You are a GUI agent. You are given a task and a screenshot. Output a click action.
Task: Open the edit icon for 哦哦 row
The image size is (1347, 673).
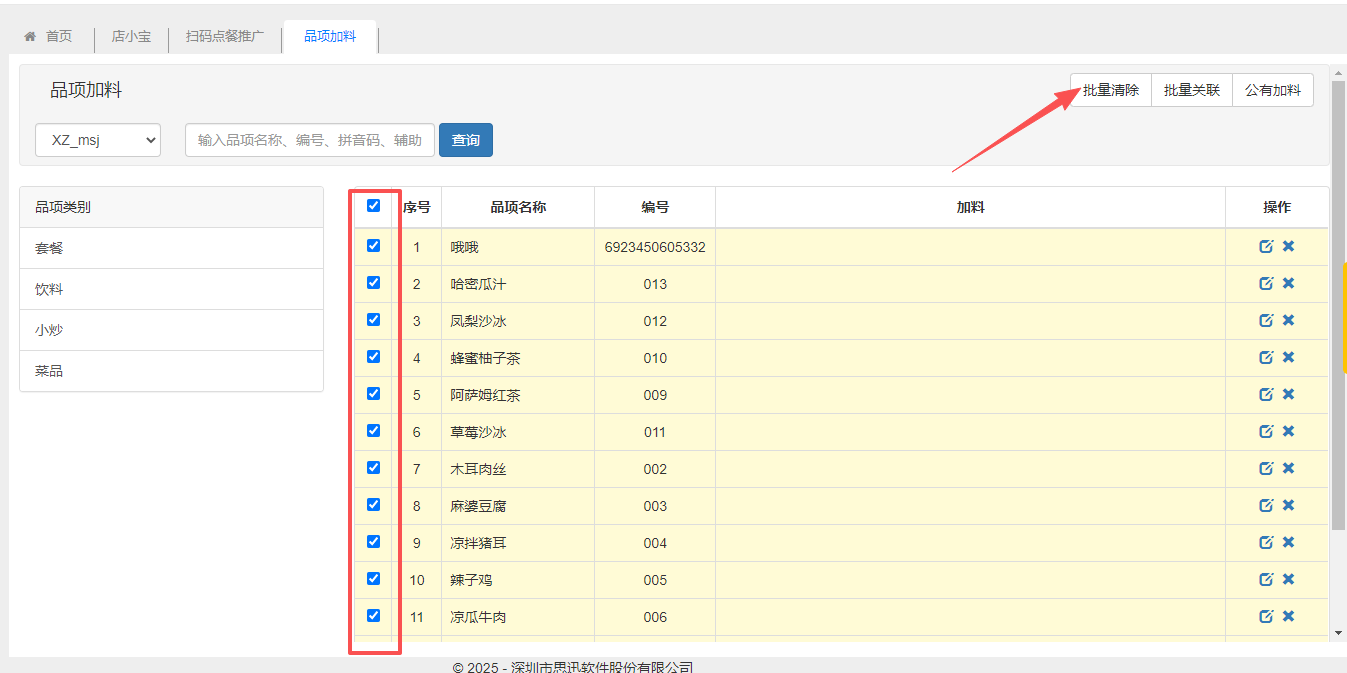point(1265,247)
